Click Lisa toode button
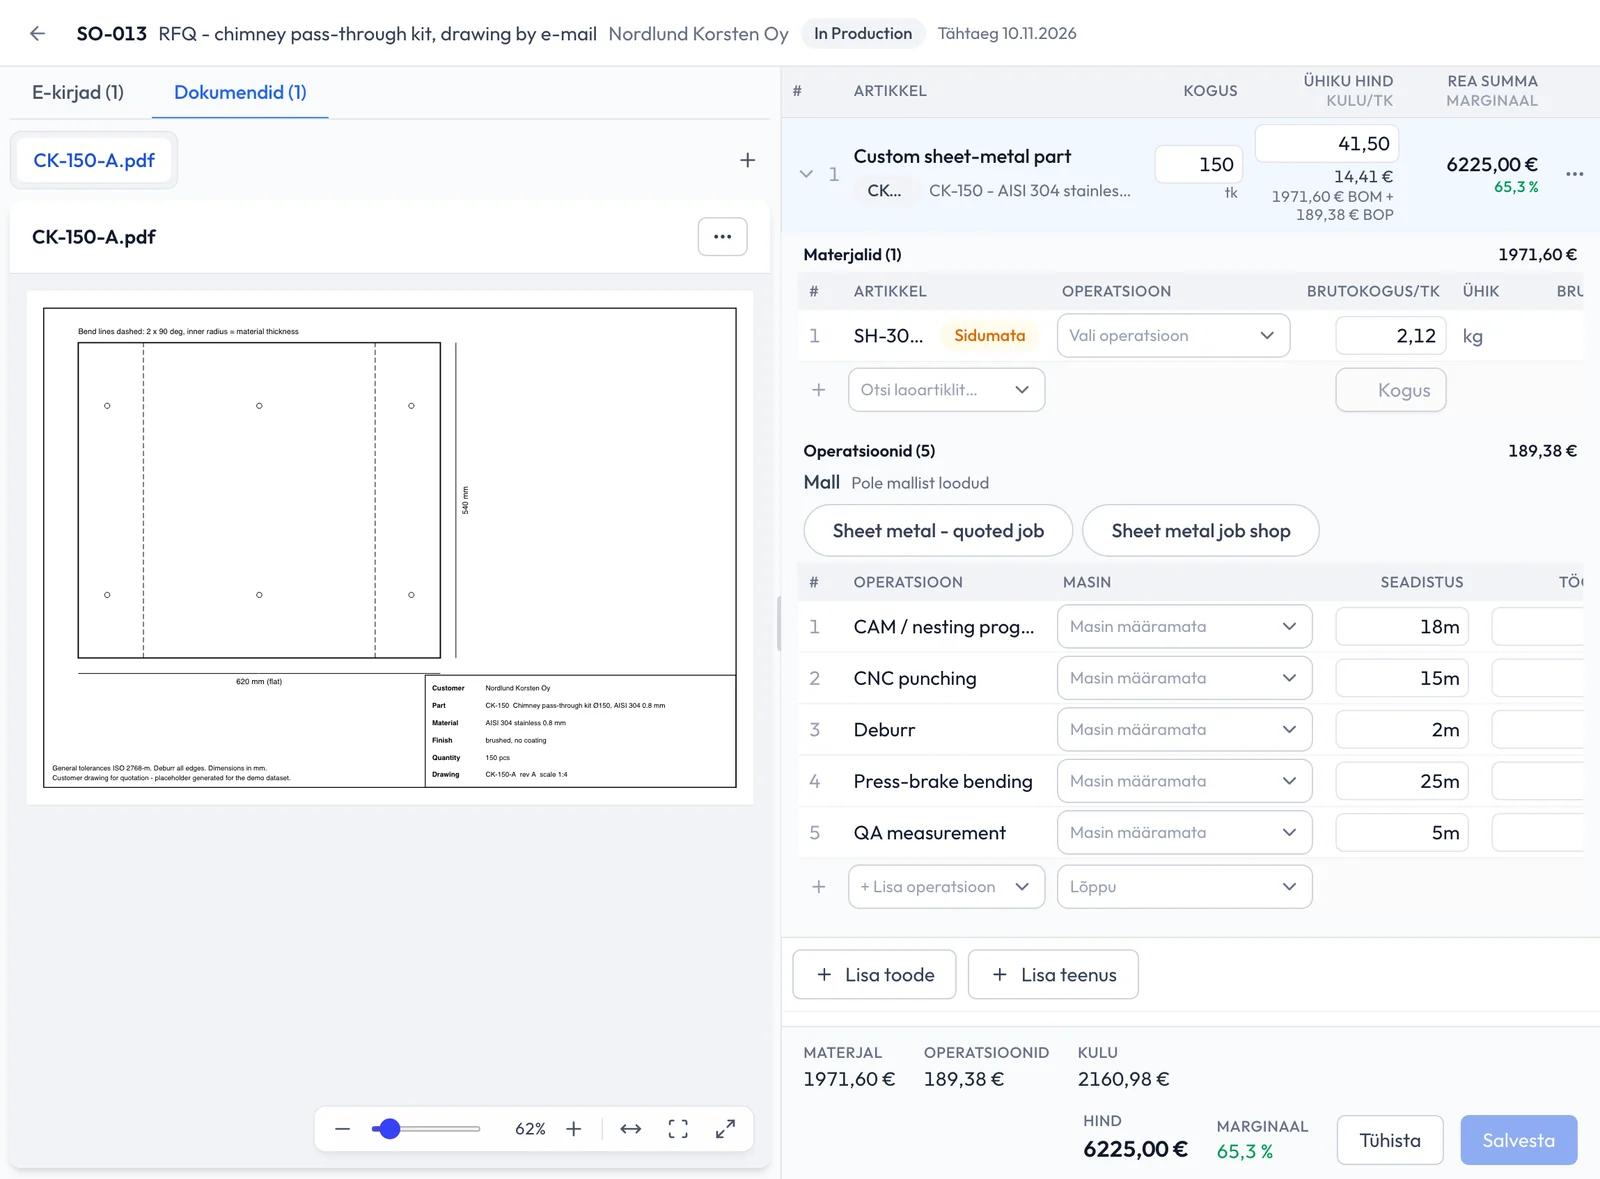The height and width of the screenshot is (1179, 1600). coord(874,975)
